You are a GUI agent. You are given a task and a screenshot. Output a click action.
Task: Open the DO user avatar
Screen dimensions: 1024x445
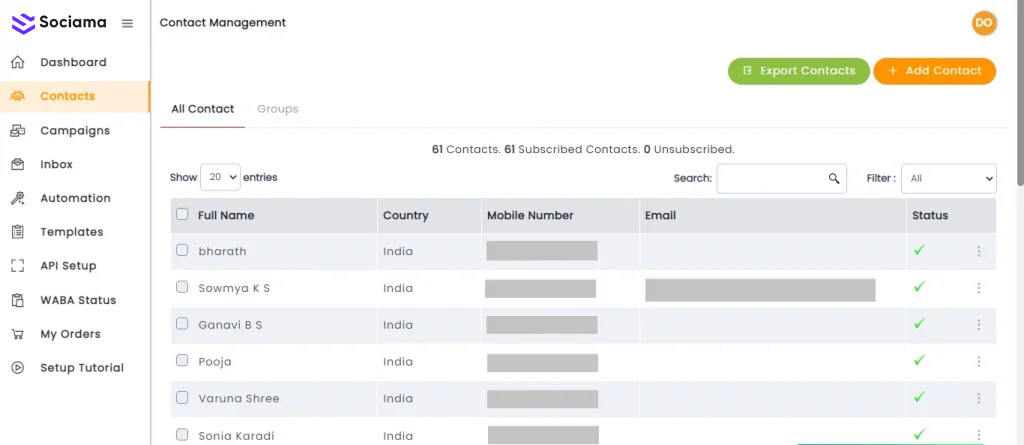[x=983, y=23]
